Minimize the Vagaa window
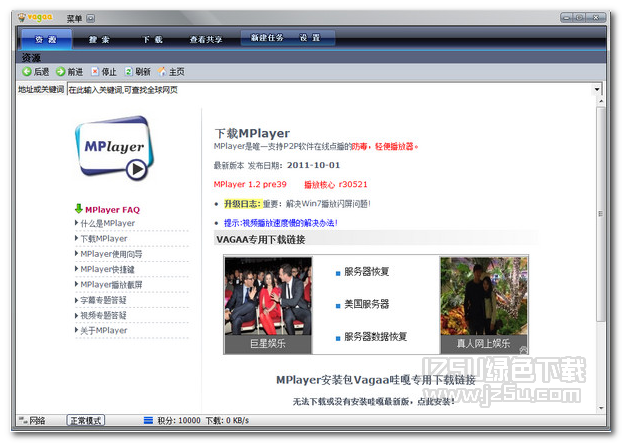 point(566,17)
